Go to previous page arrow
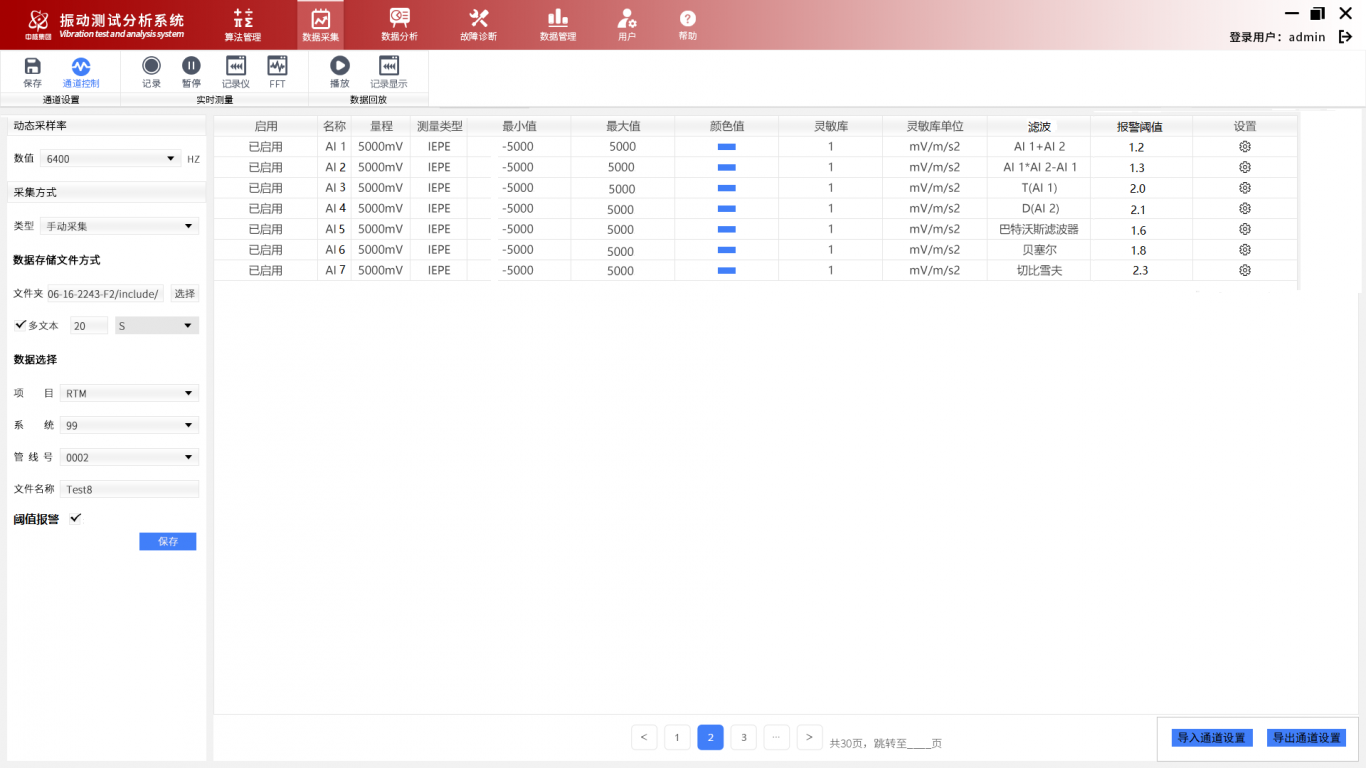 click(x=644, y=738)
